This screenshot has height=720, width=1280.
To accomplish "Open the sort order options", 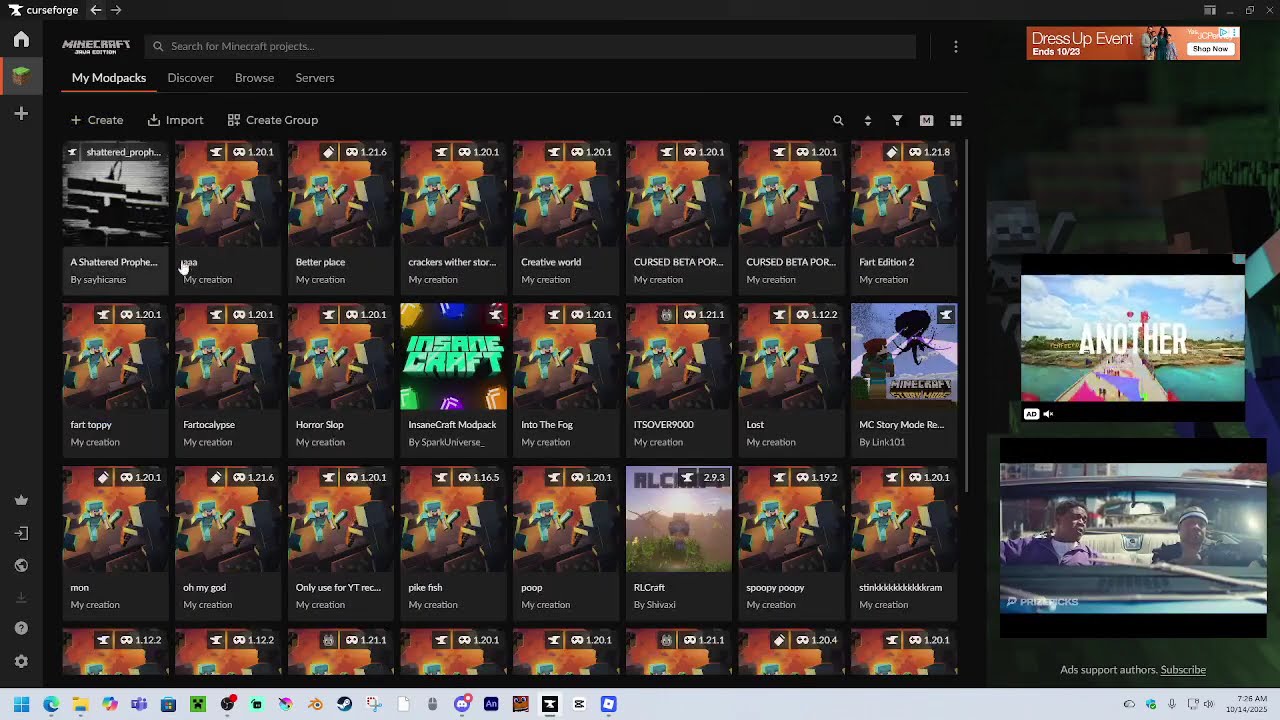I will pos(867,120).
